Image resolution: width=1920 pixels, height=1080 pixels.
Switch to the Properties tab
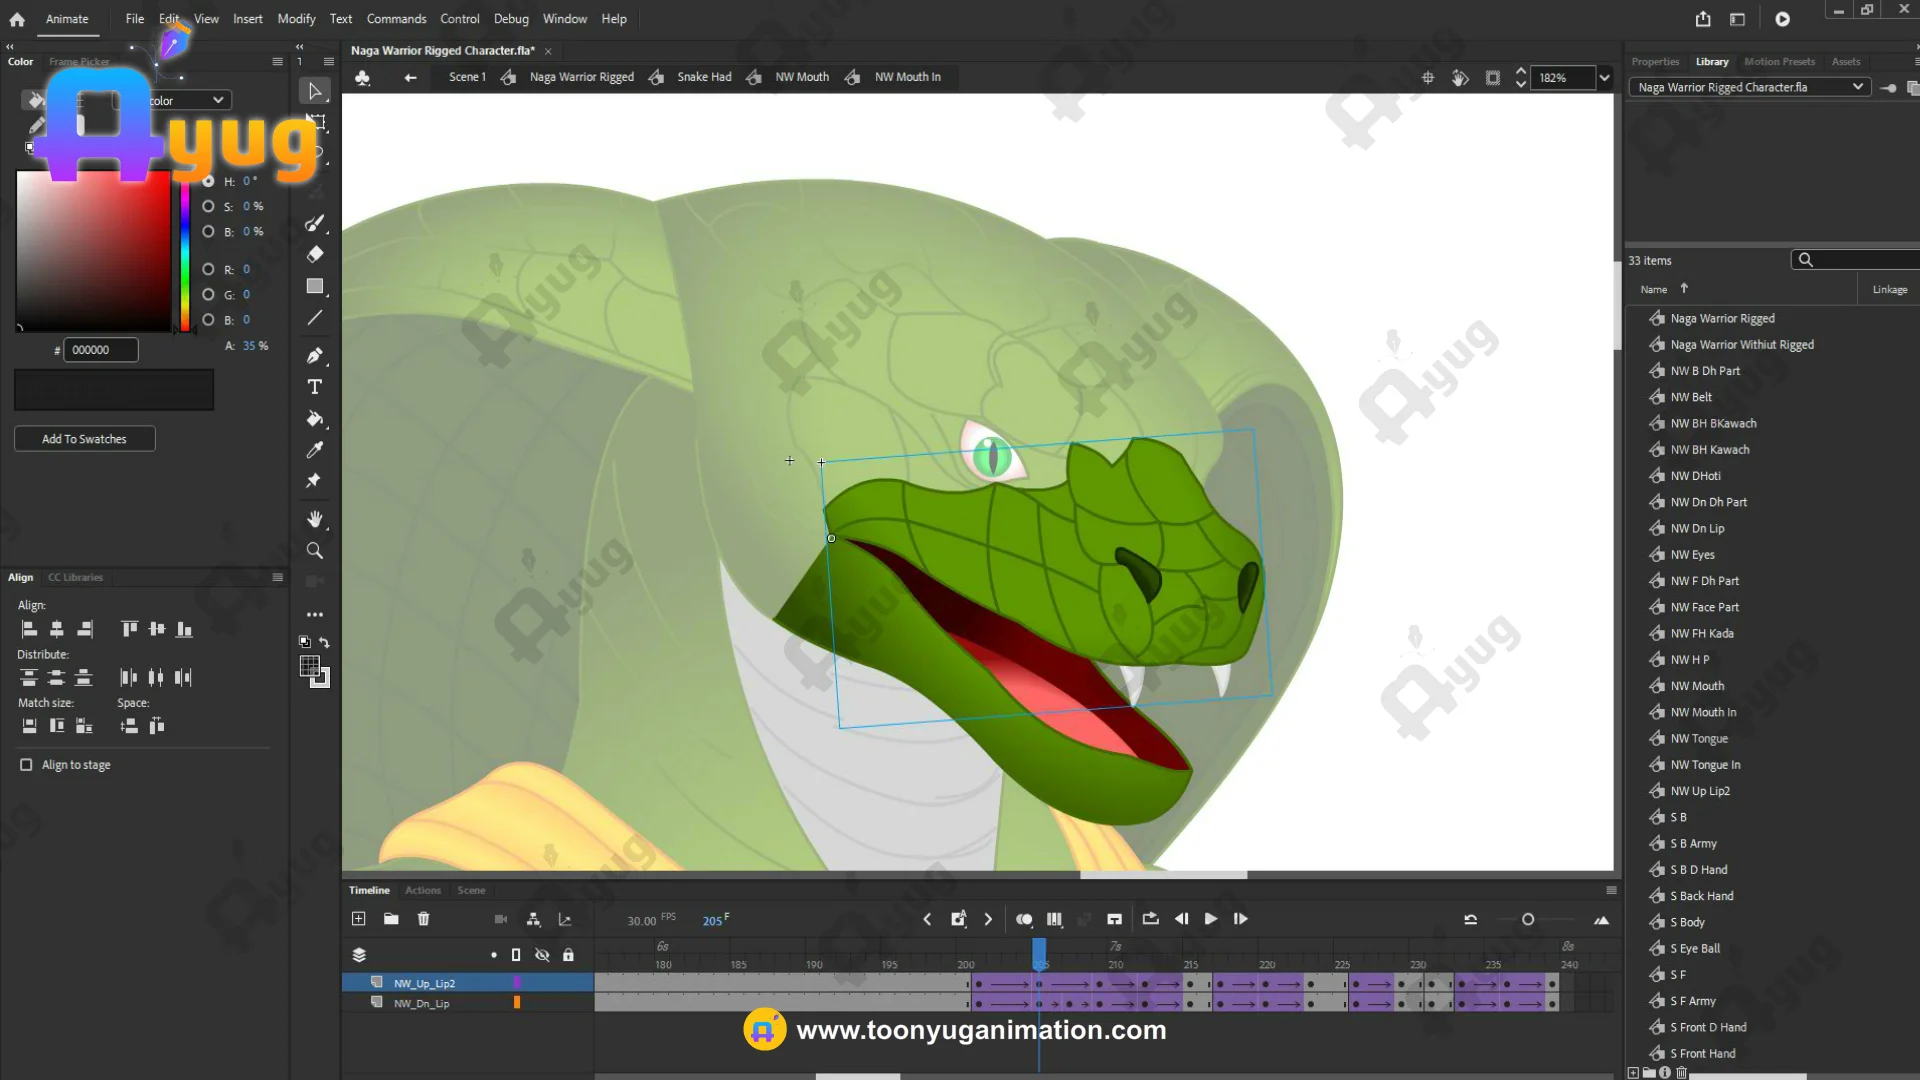1655,62
